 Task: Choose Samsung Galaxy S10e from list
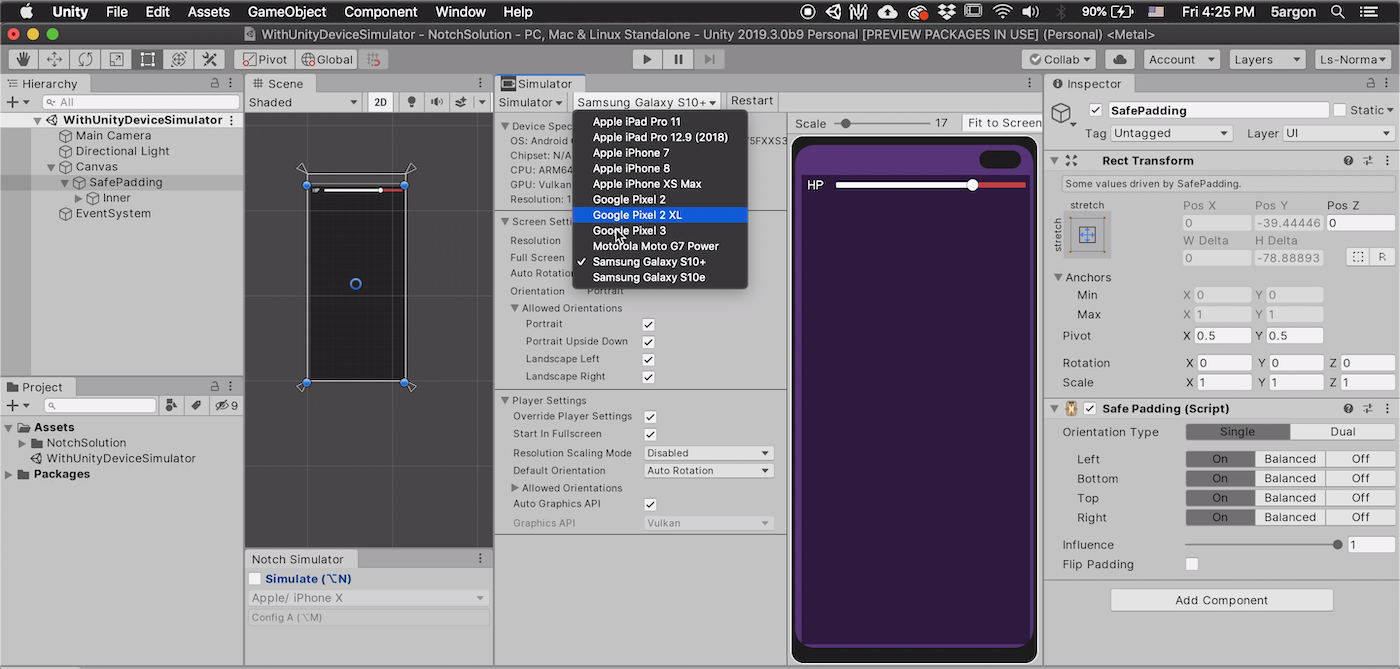pos(660,277)
